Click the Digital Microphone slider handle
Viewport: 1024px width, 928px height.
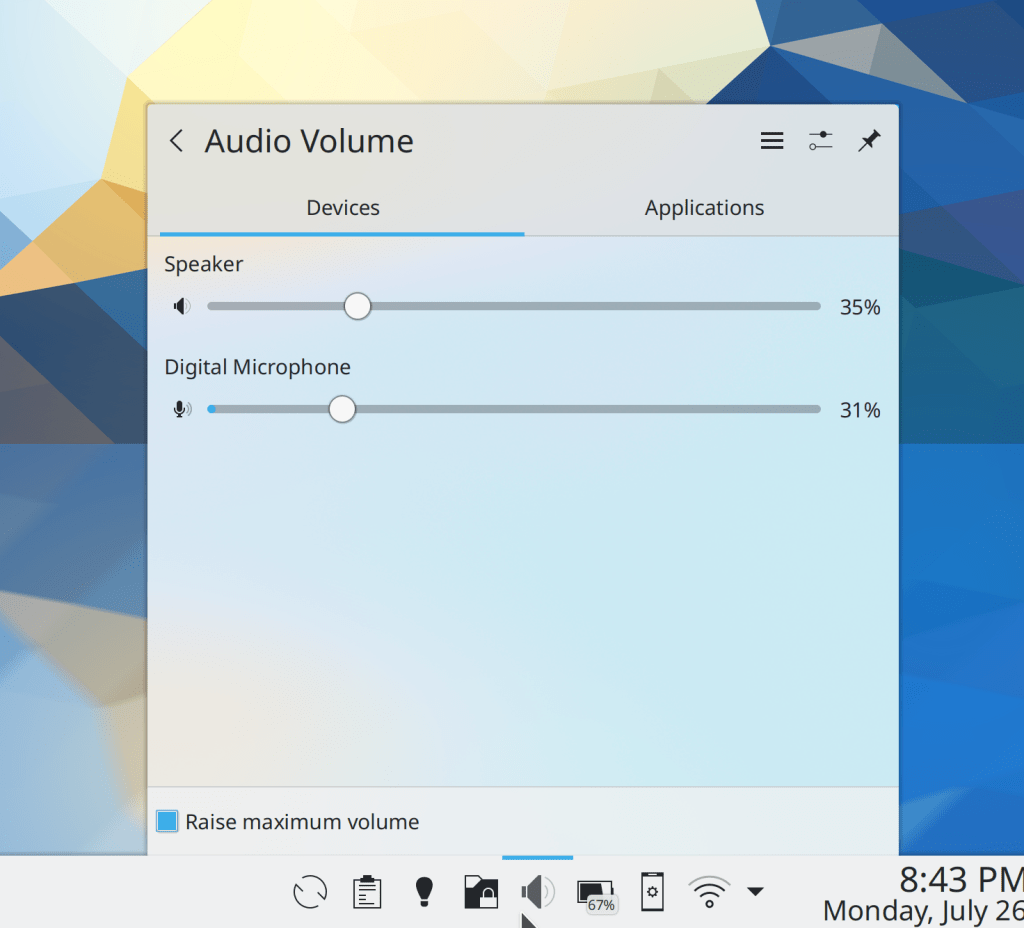[x=342, y=409]
